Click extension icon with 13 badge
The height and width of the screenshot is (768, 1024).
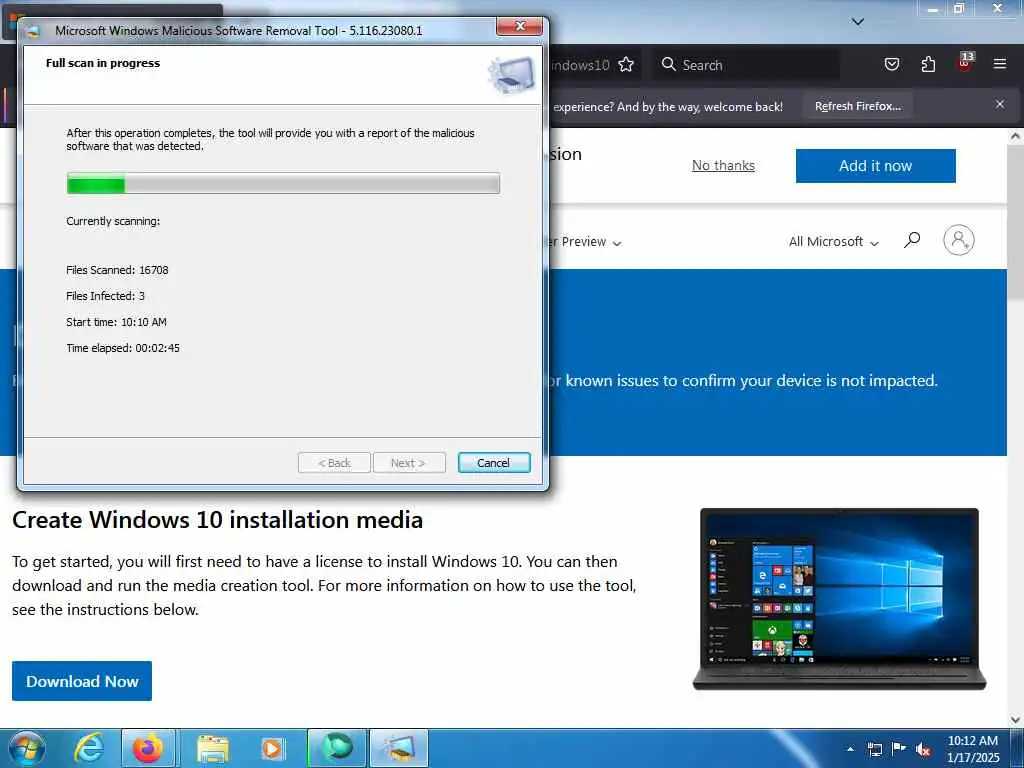pyautogui.click(x=965, y=62)
